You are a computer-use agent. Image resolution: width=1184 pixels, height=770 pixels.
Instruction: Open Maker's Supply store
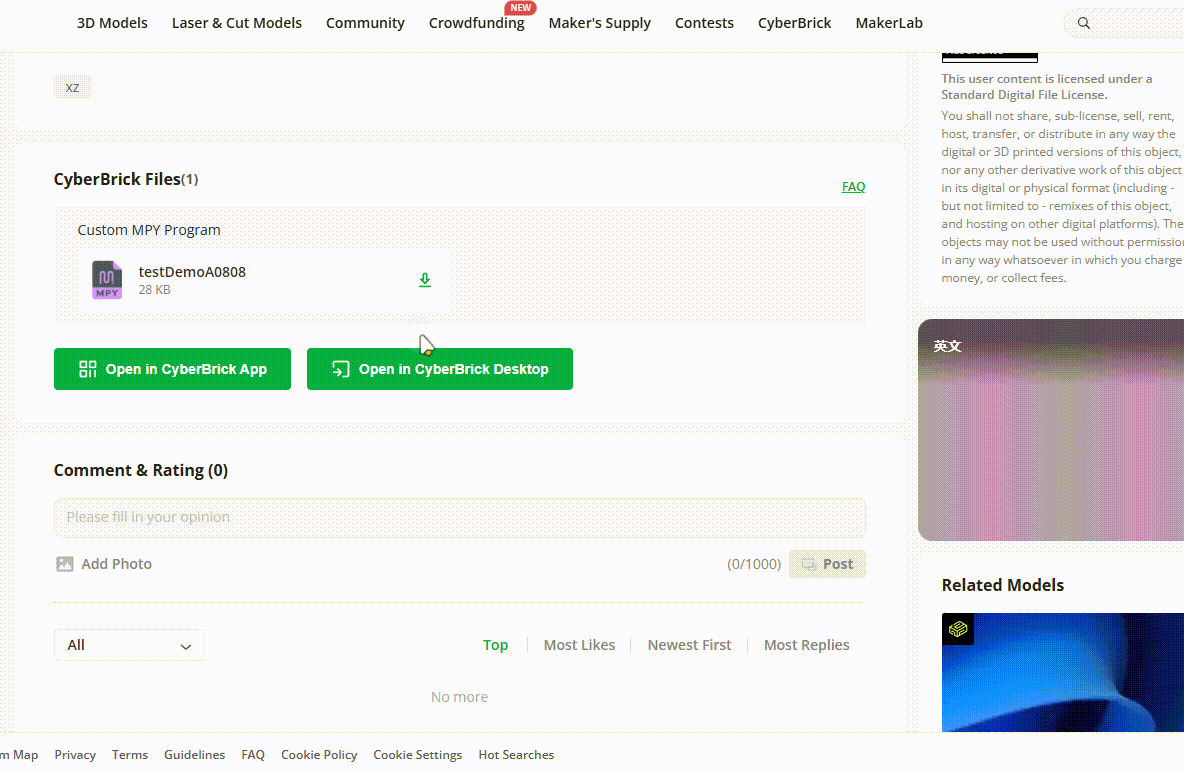[x=600, y=23]
